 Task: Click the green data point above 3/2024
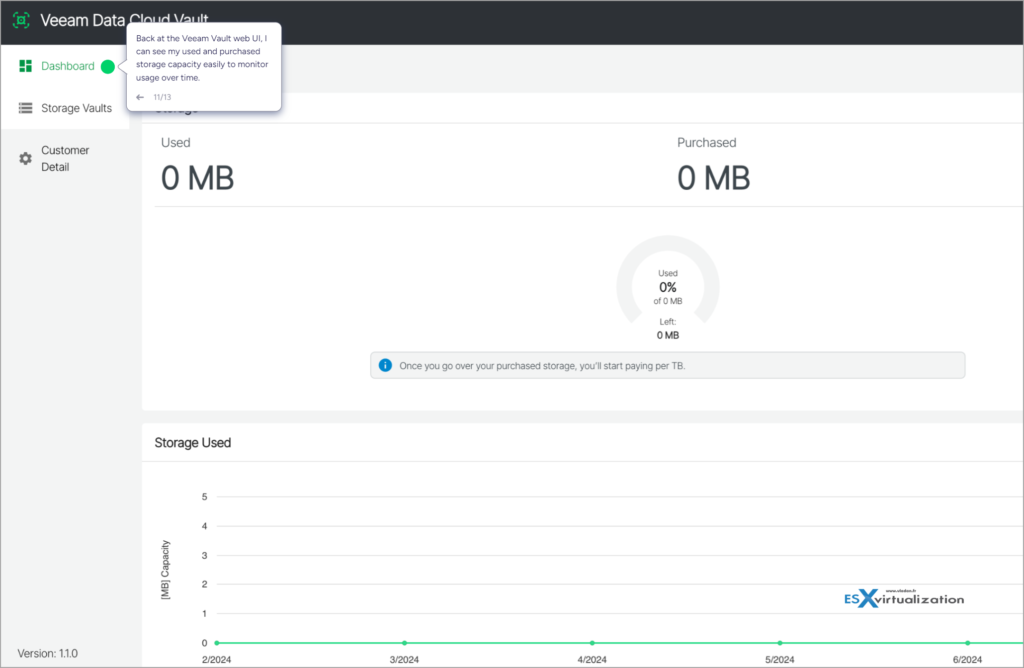(x=404, y=643)
